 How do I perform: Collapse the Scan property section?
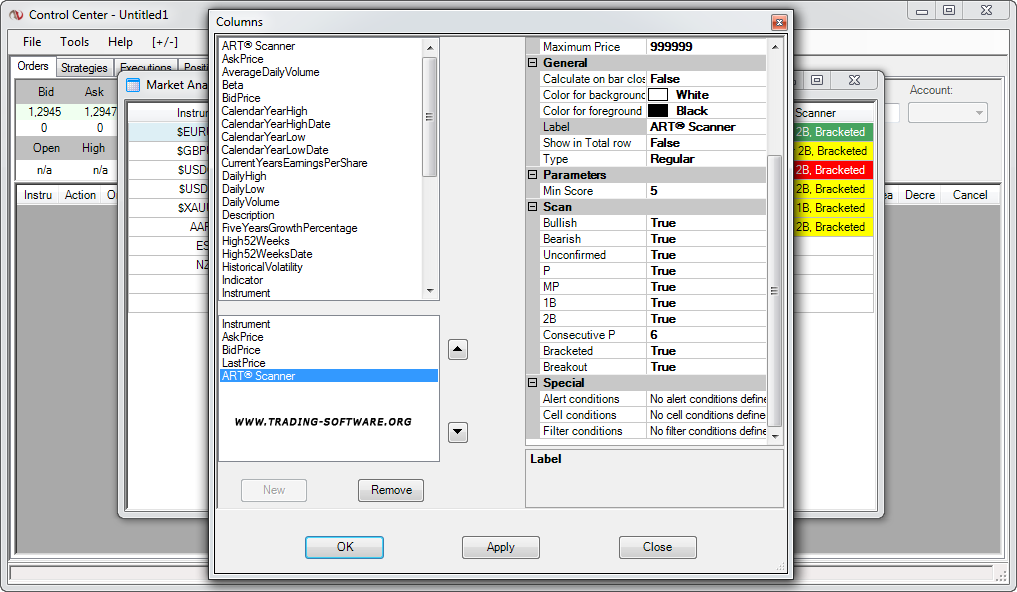(x=533, y=207)
